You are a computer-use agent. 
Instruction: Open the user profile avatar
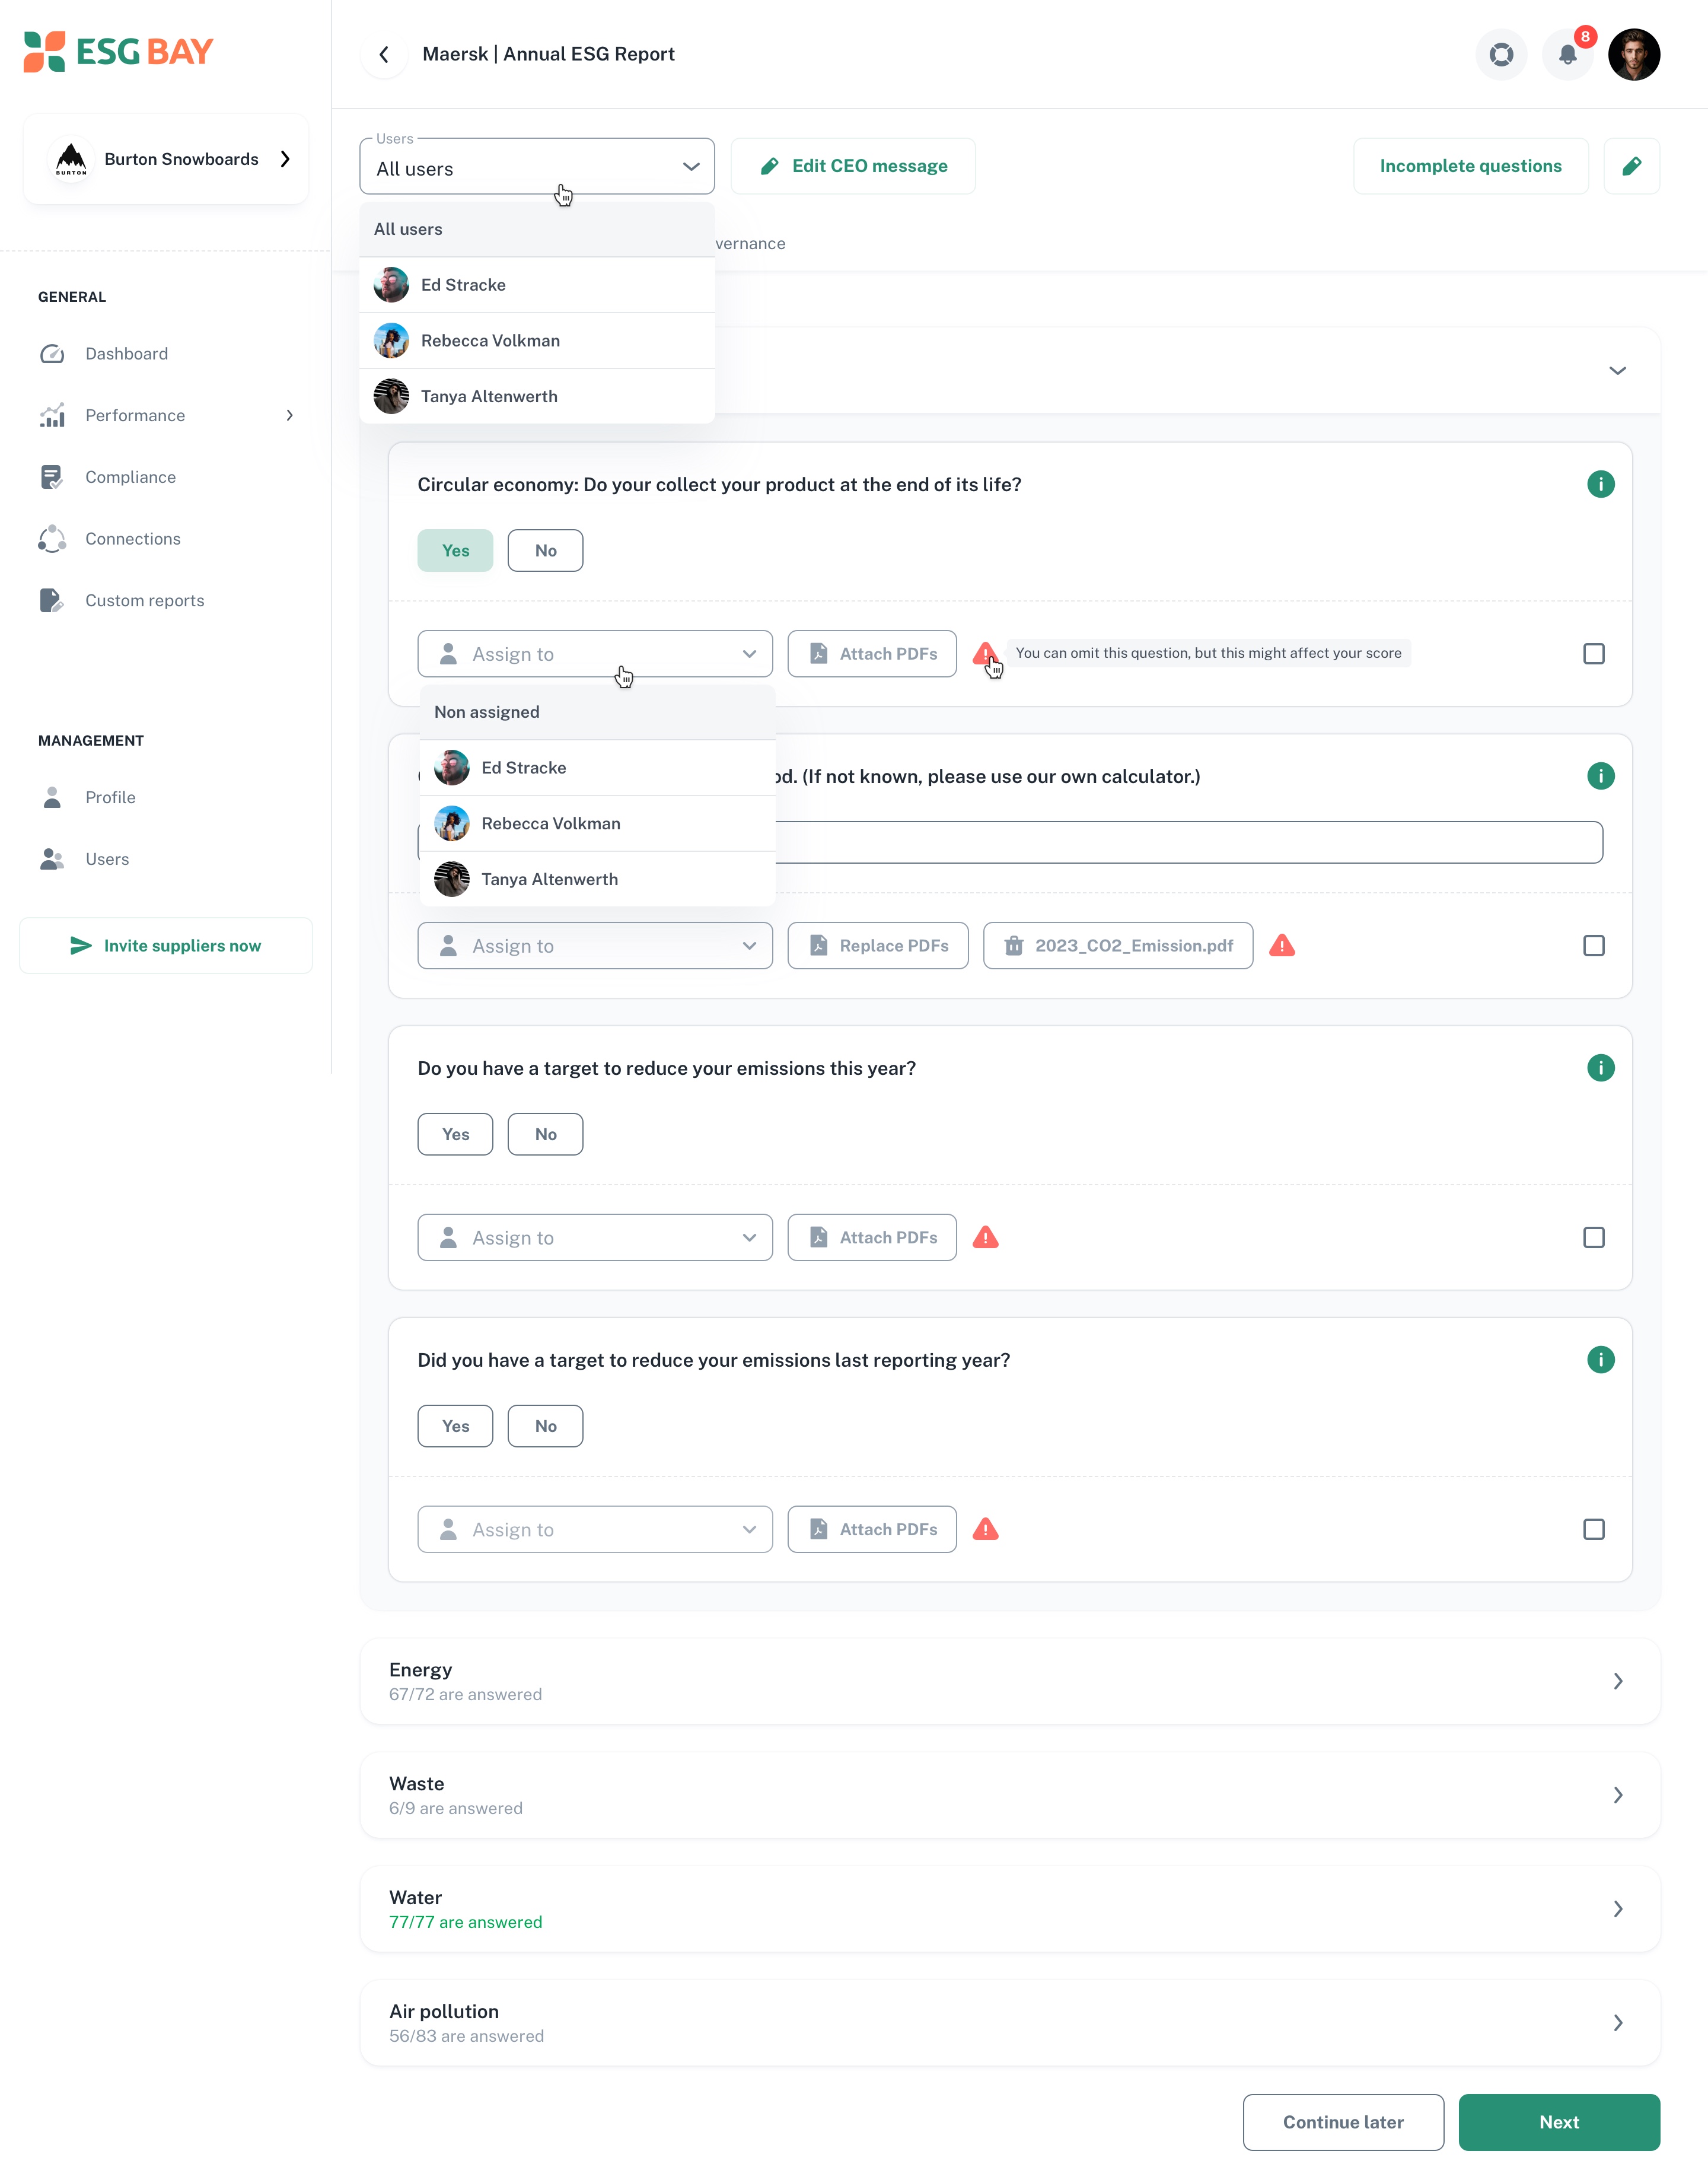(x=1634, y=54)
